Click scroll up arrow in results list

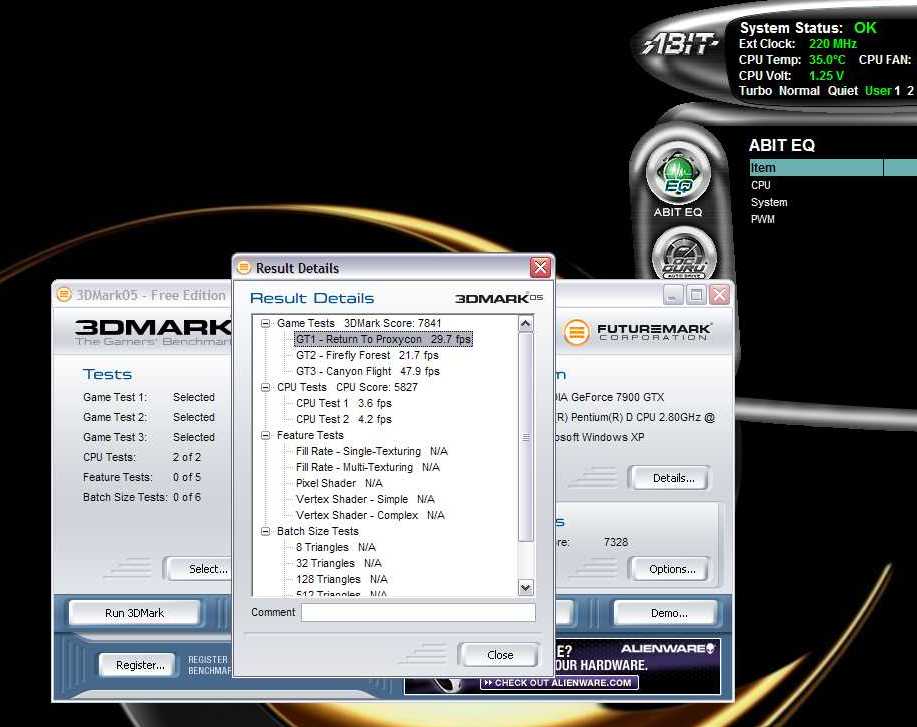[x=525, y=323]
